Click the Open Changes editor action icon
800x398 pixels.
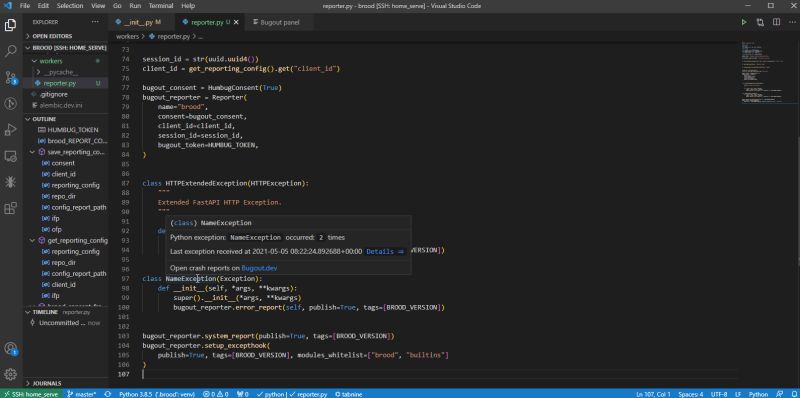pos(760,22)
